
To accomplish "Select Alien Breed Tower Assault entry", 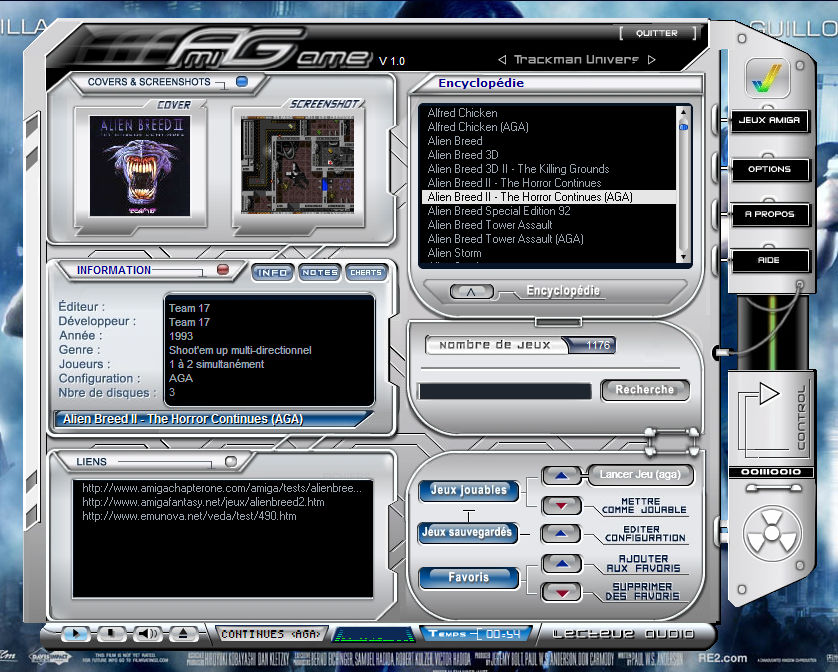I will (x=490, y=225).
